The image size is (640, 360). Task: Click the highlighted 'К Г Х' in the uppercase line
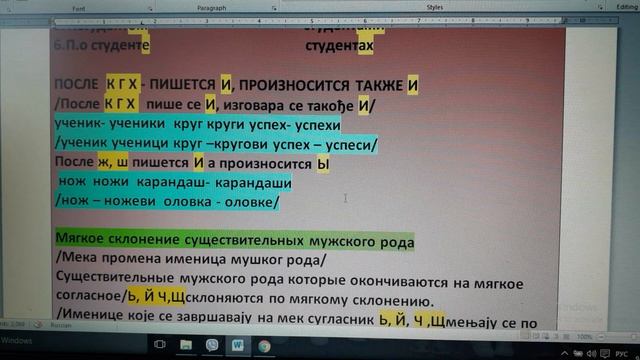click(x=122, y=84)
